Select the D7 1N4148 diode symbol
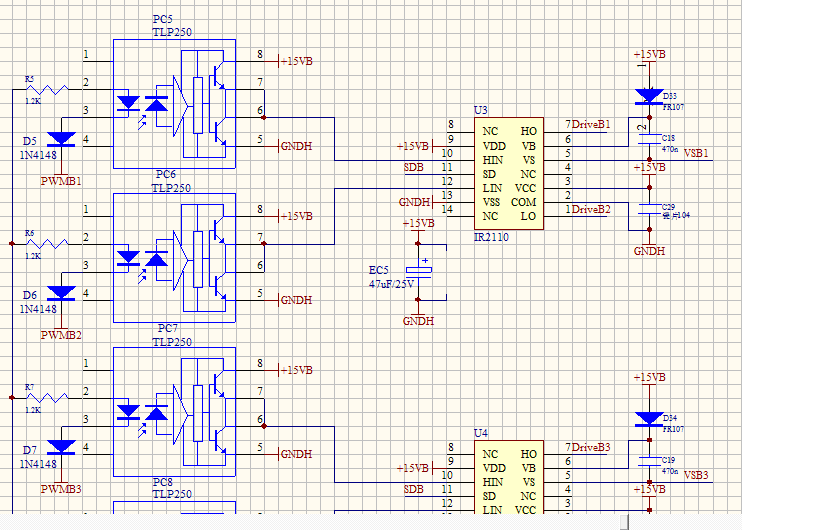The width and height of the screenshot is (819, 530). tap(62, 447)
